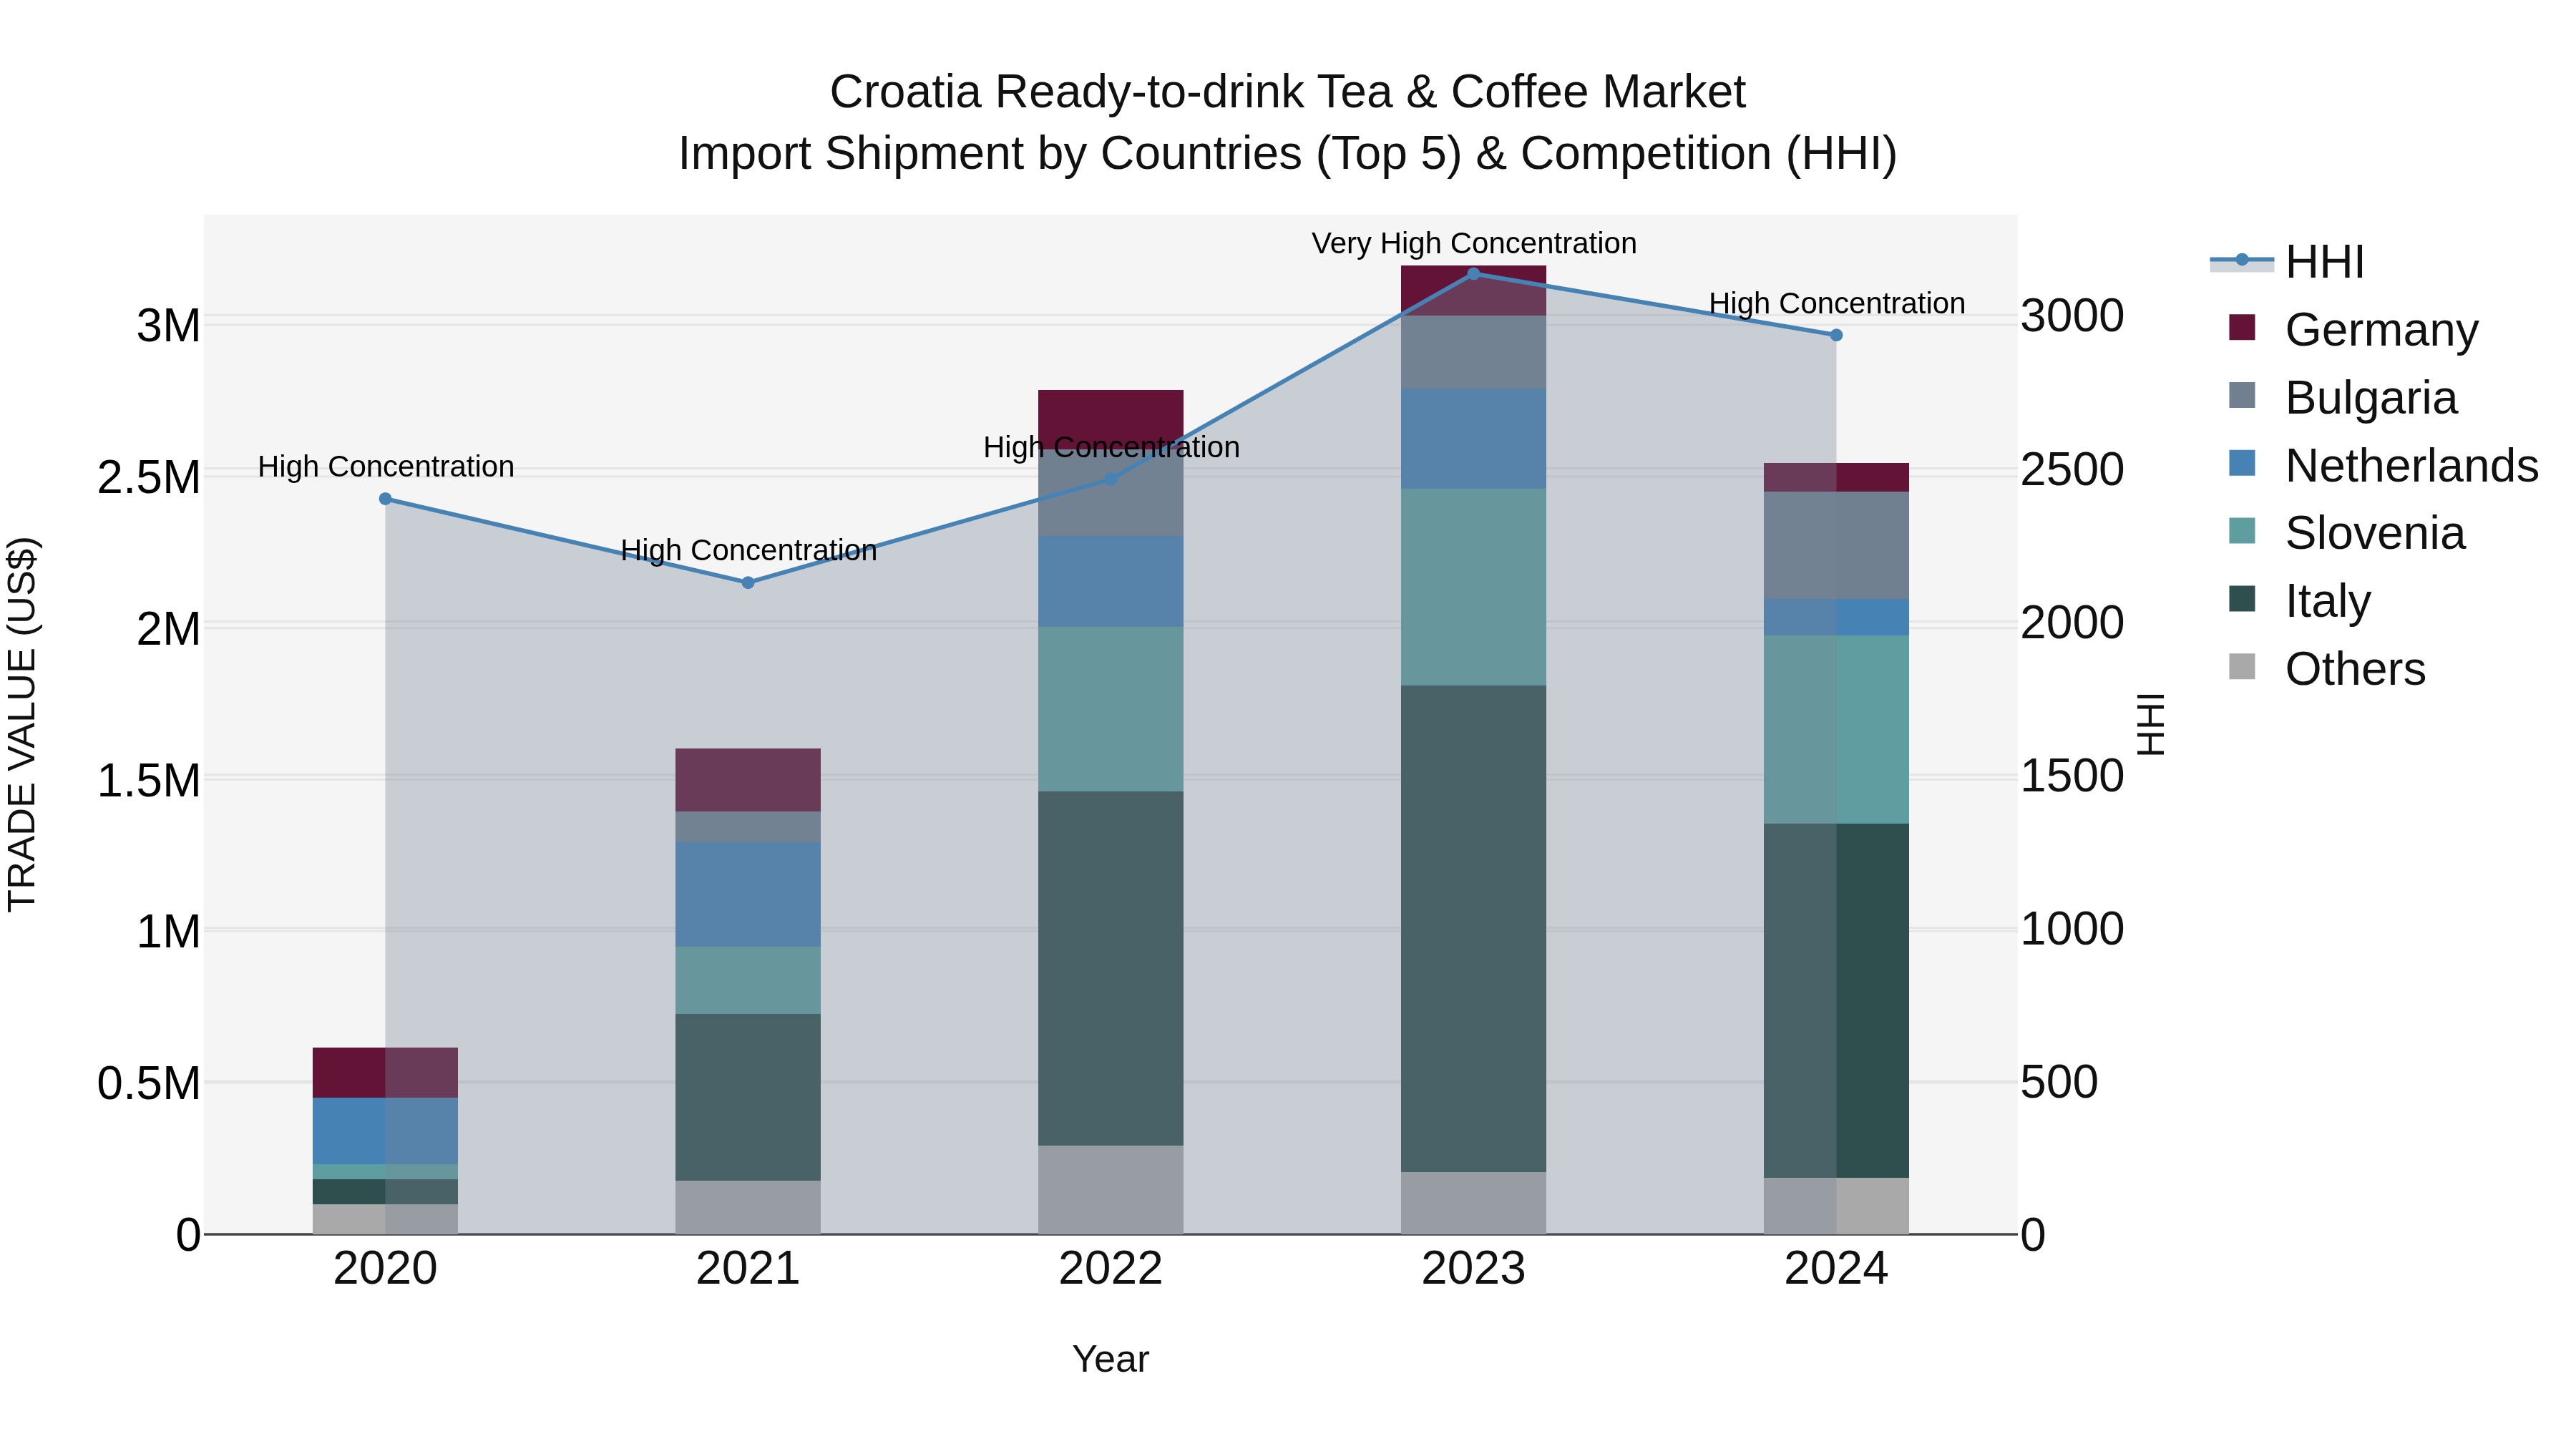Select the Germany bar segment for 2021
The height and width of the screenshot is (1449, 2576).
pyautogui.click(x=748, y=780)
